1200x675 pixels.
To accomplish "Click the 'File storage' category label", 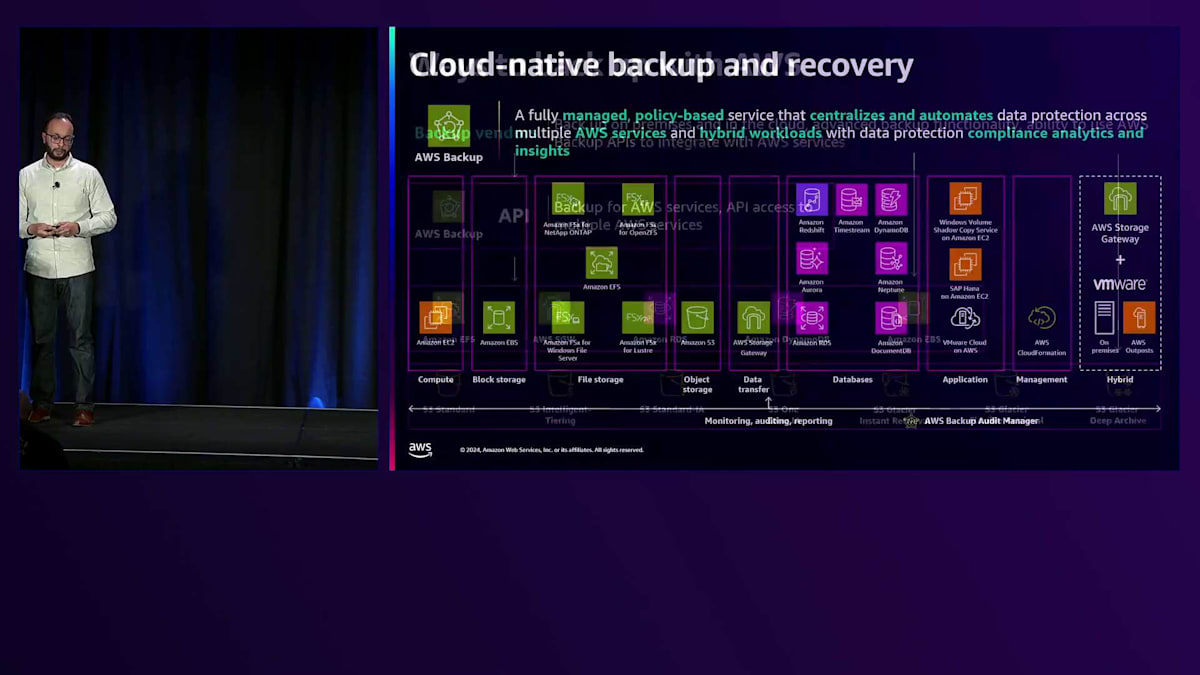I will [x=601, y=380].
